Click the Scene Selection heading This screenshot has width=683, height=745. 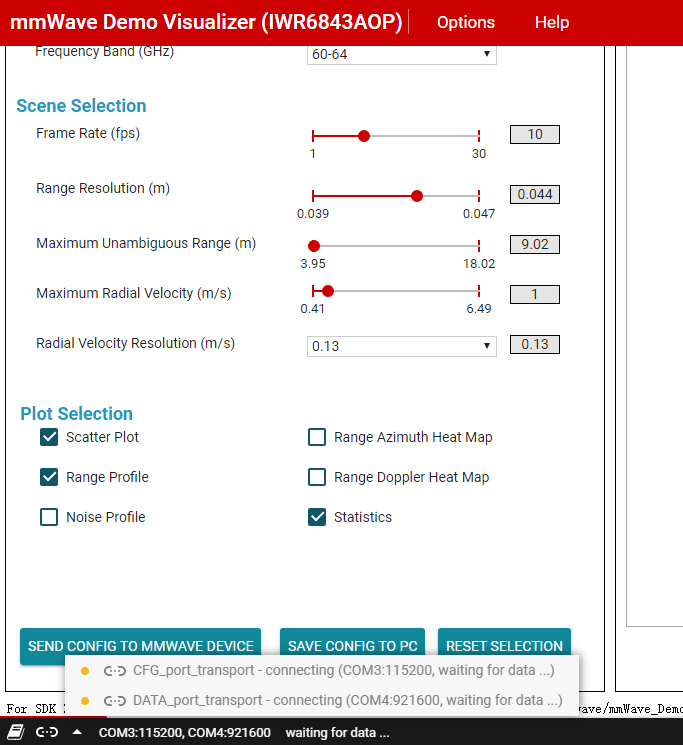(81, 105)
